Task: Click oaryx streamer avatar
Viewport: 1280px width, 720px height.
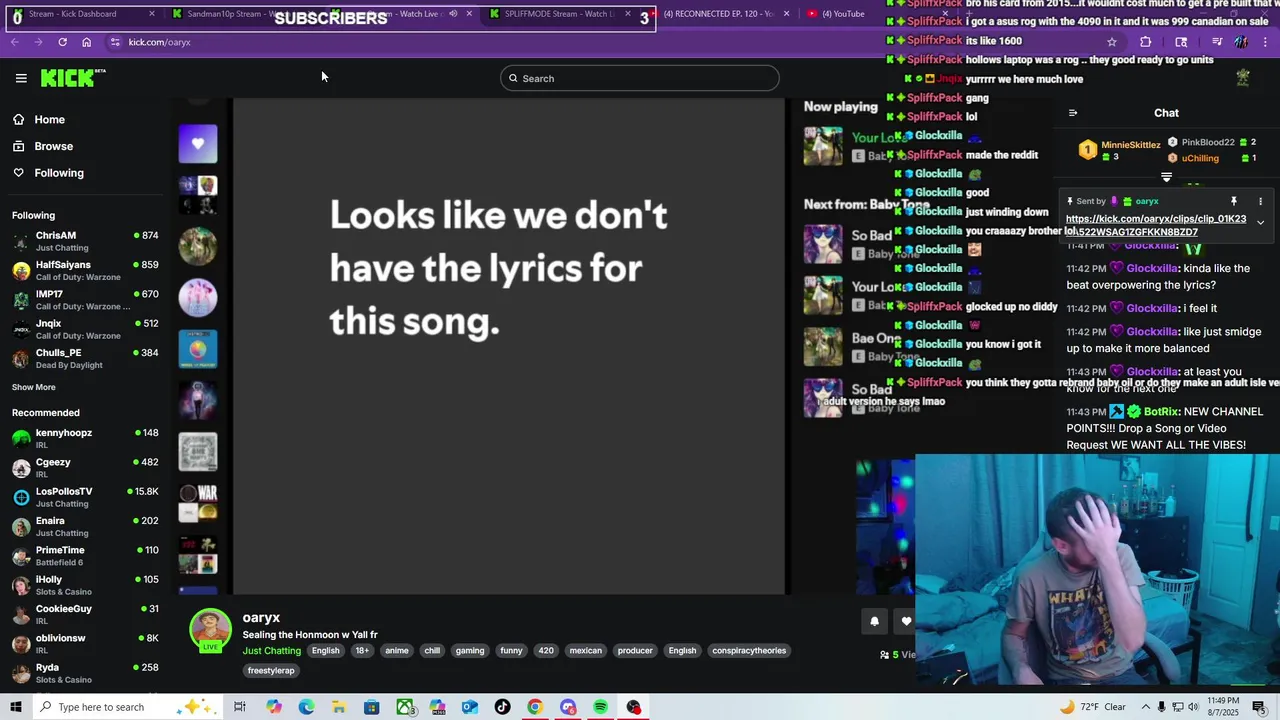Action: (210, 629)
